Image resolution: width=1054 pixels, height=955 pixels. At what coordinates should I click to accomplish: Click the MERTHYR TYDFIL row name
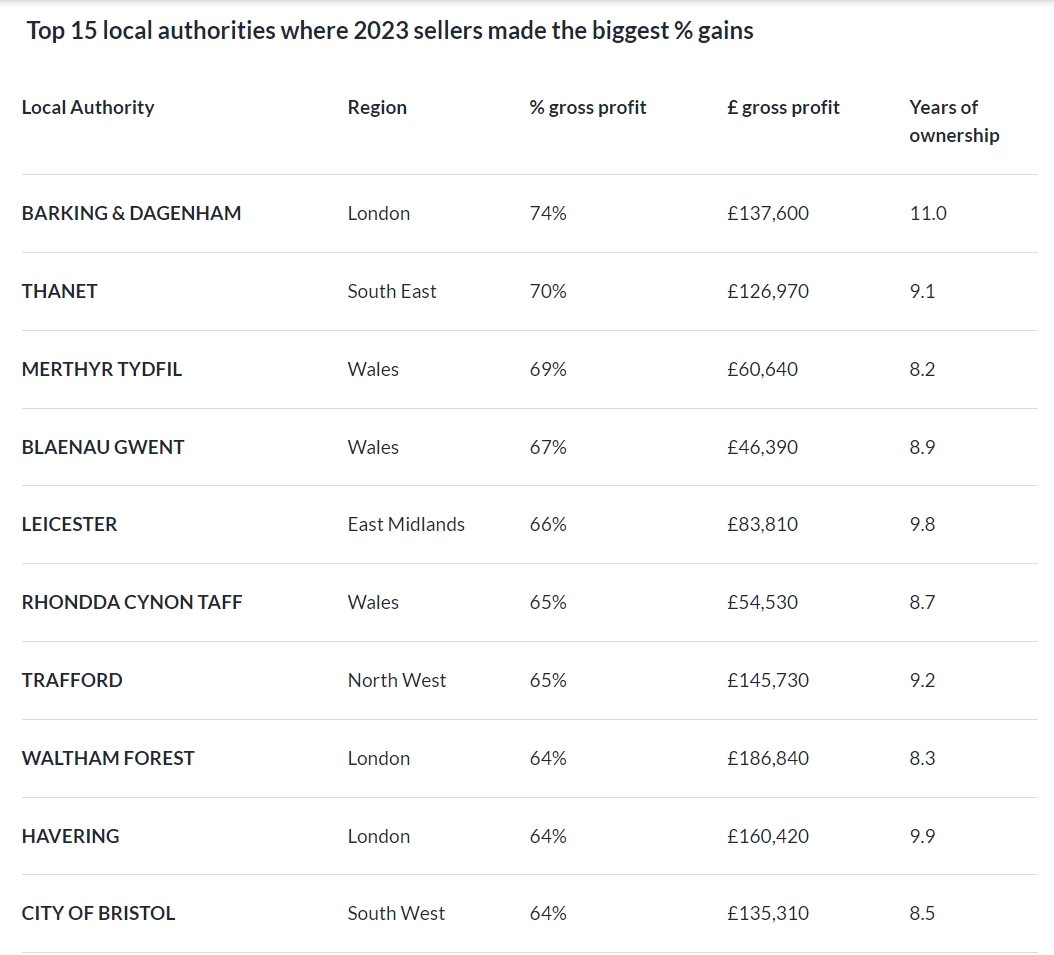(x=102, y=369)
